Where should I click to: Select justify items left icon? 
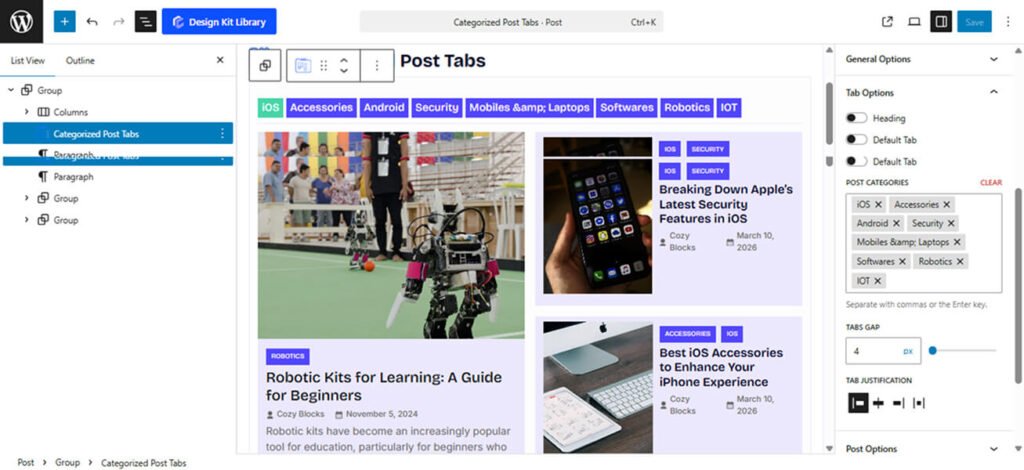[858, 403]
